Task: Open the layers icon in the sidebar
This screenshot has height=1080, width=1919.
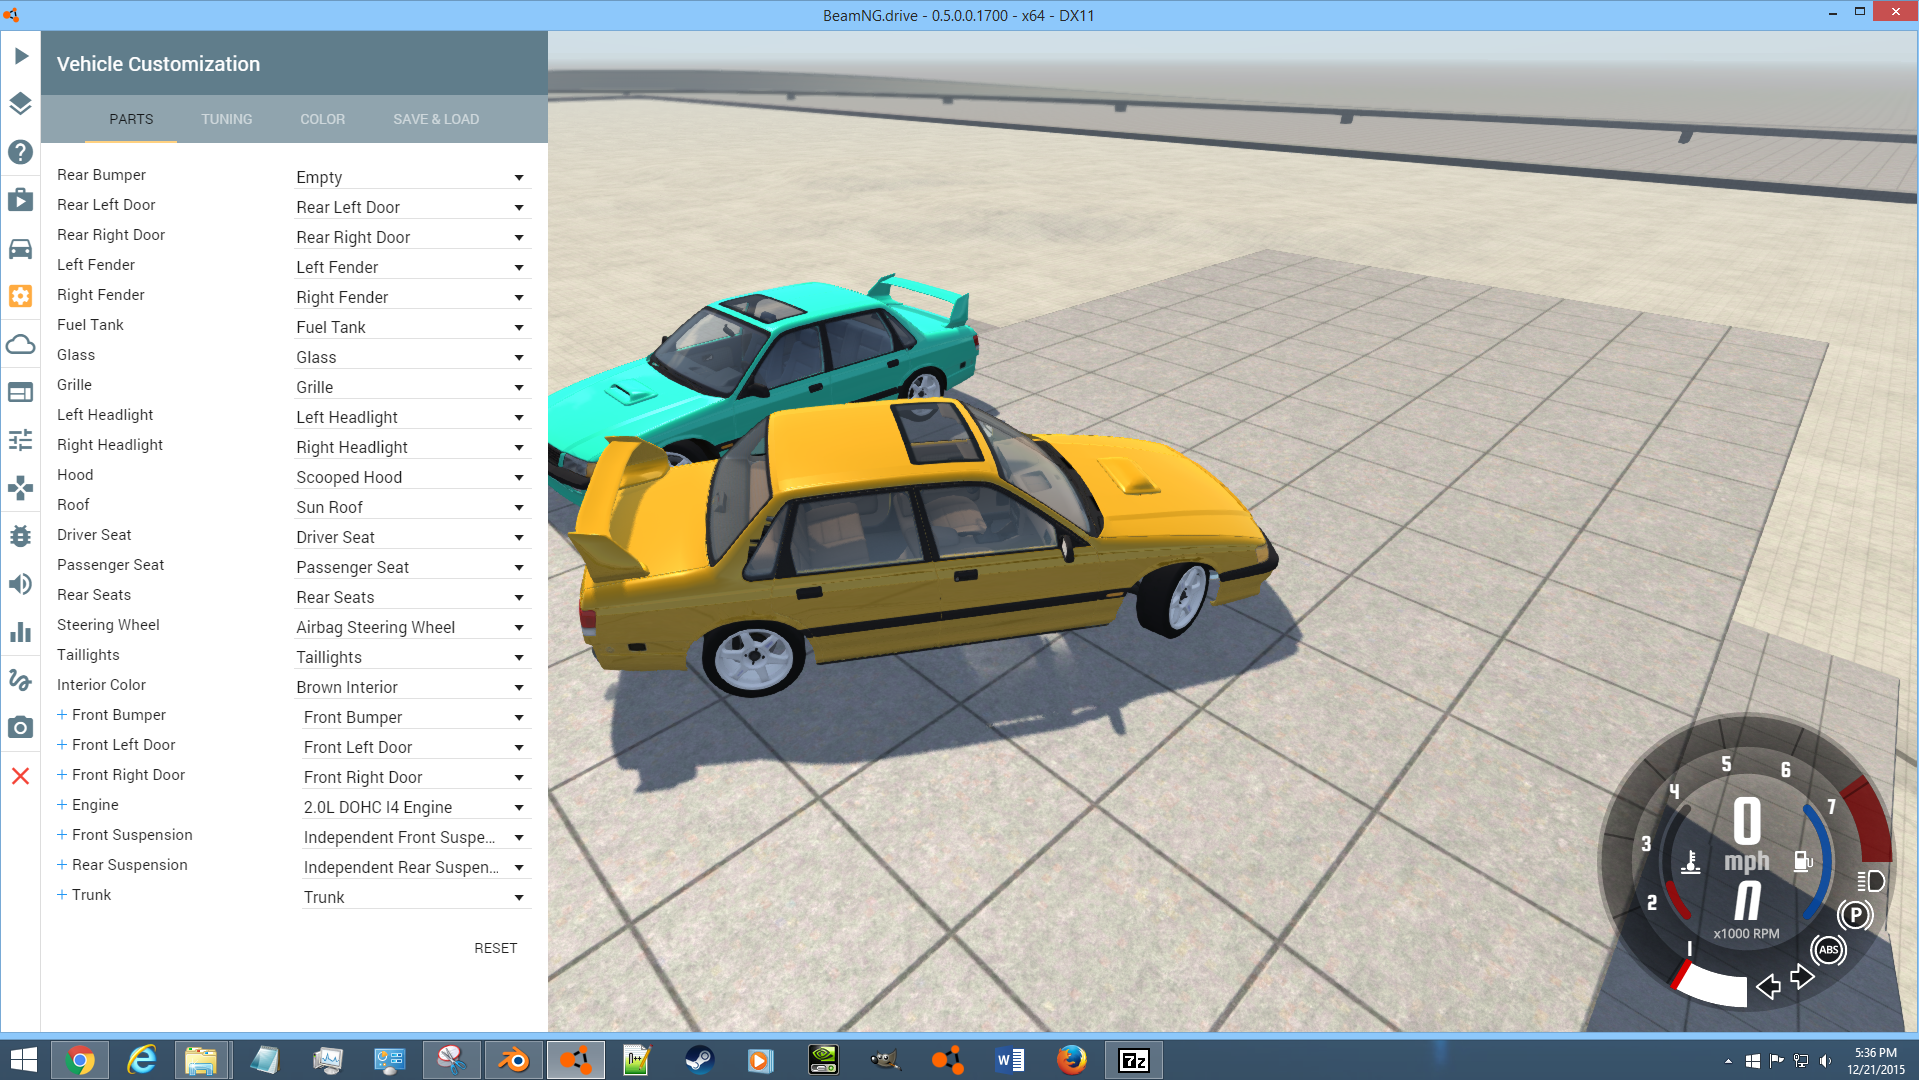Action: tap(21, 104)
